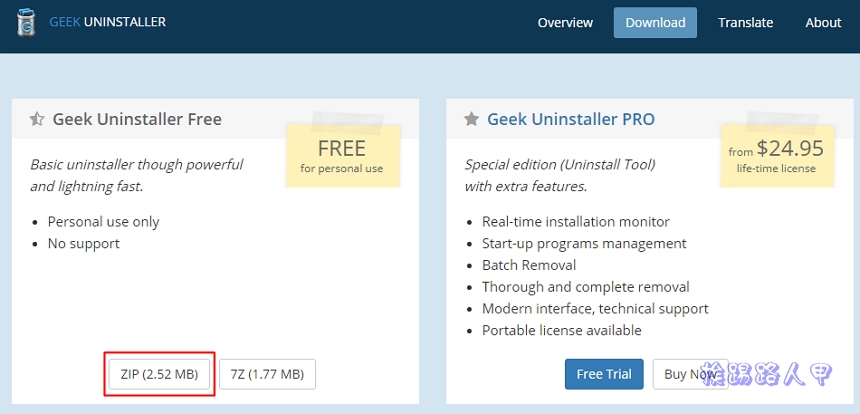This screenshot has width=860, height=414.
Task: Click the FREE for personal use note
Action: [x=343, y=156]
